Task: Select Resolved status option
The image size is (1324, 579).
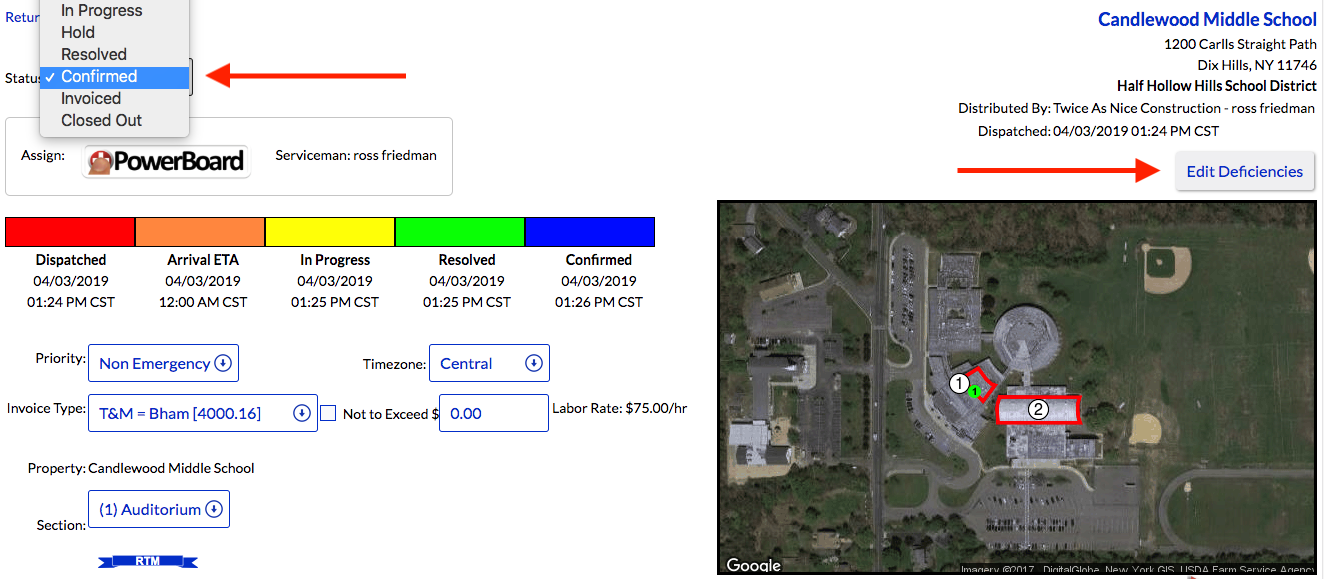Action: [x=94, y=55]
